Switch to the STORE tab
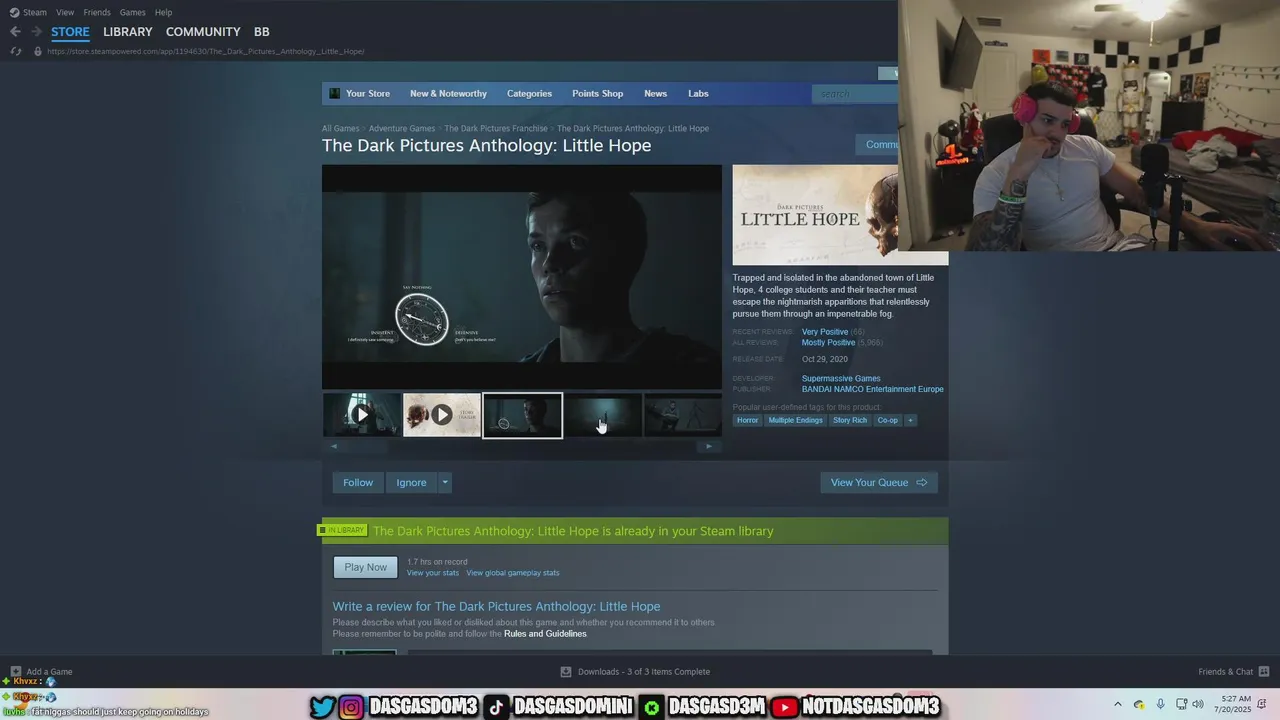The image size is (1280, 720). [x=70, y=32]
